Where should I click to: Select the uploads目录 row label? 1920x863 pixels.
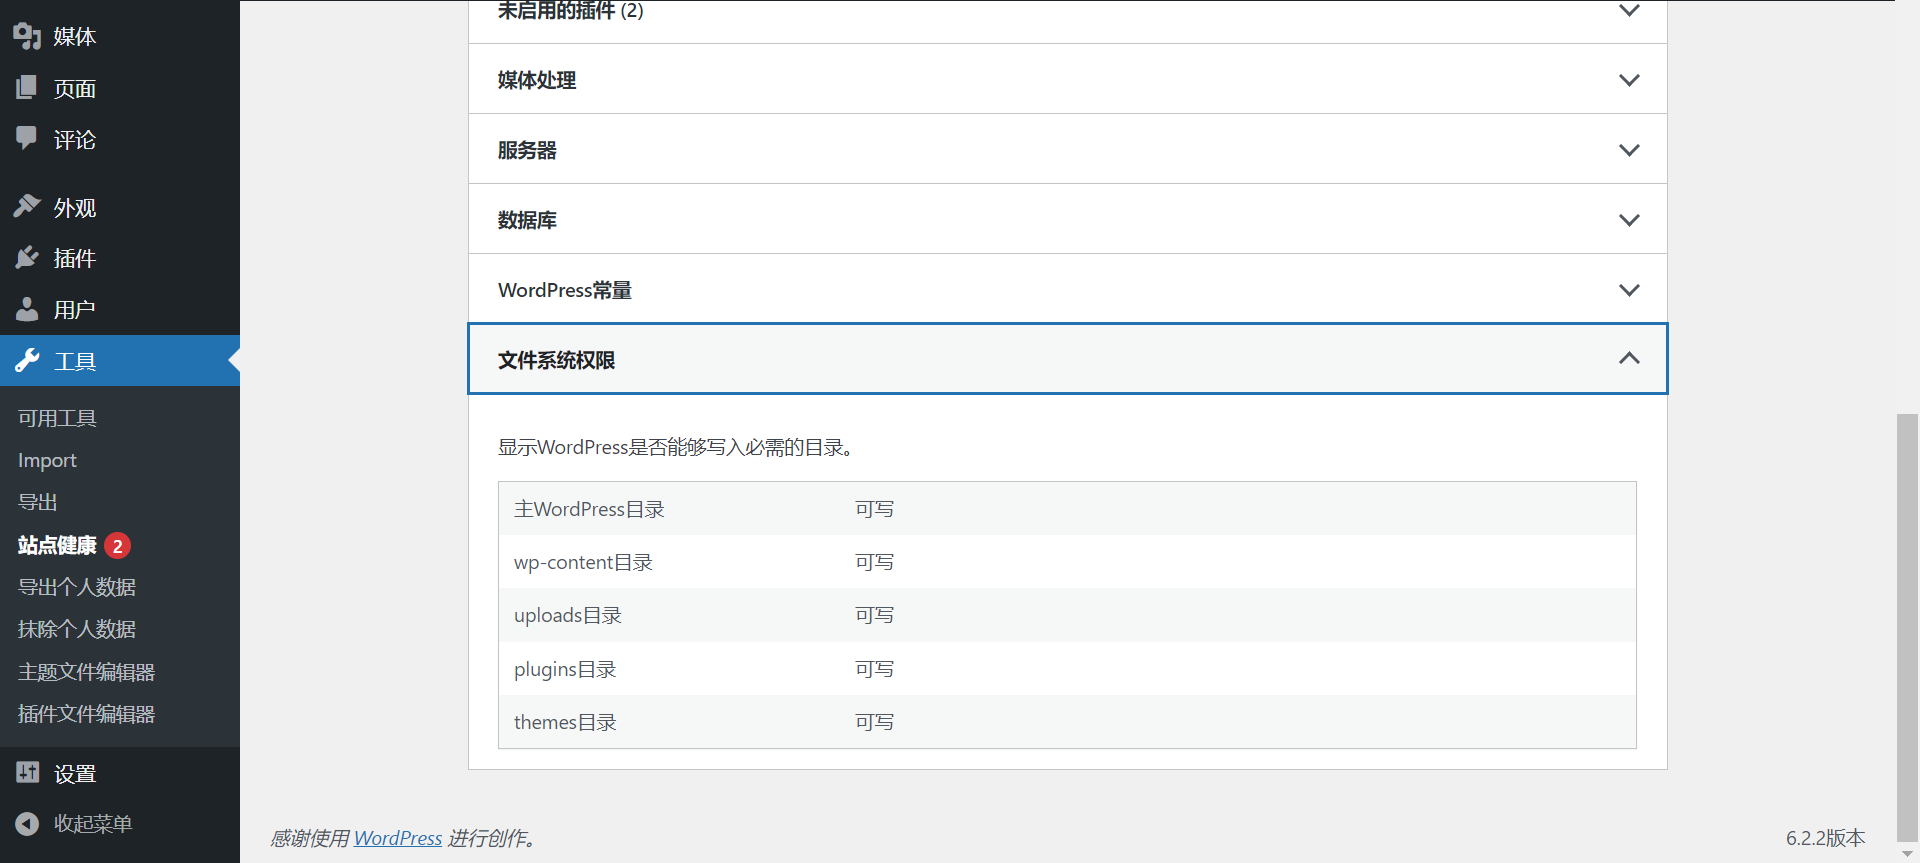click(568, 615)
